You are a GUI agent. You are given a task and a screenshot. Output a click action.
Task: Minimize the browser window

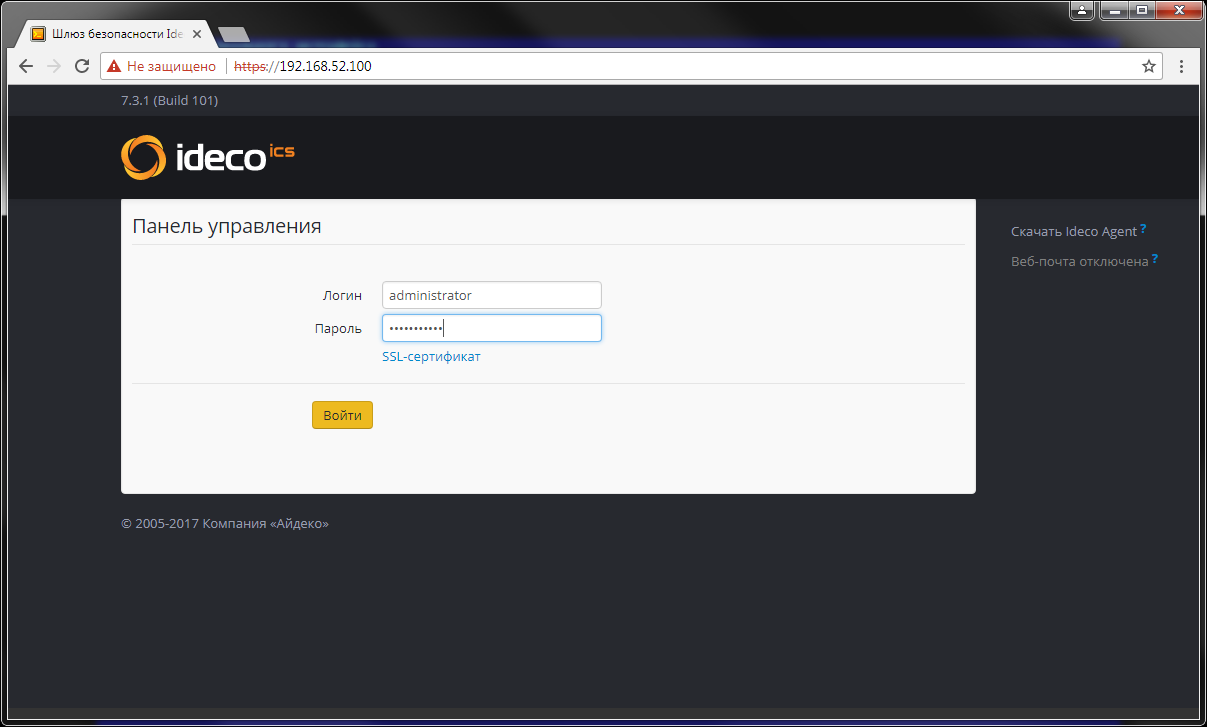click(x=1113, y=10)
